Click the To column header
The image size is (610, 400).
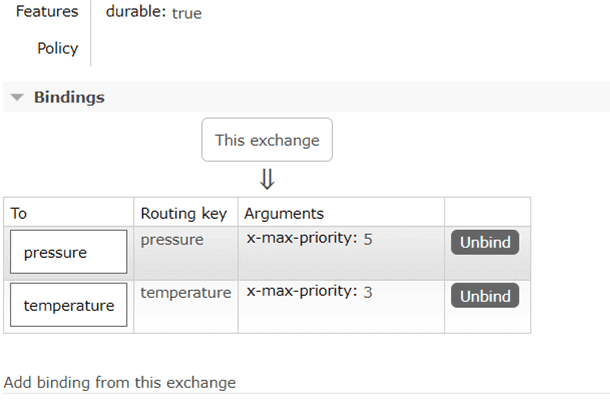[x=19, y=213]
